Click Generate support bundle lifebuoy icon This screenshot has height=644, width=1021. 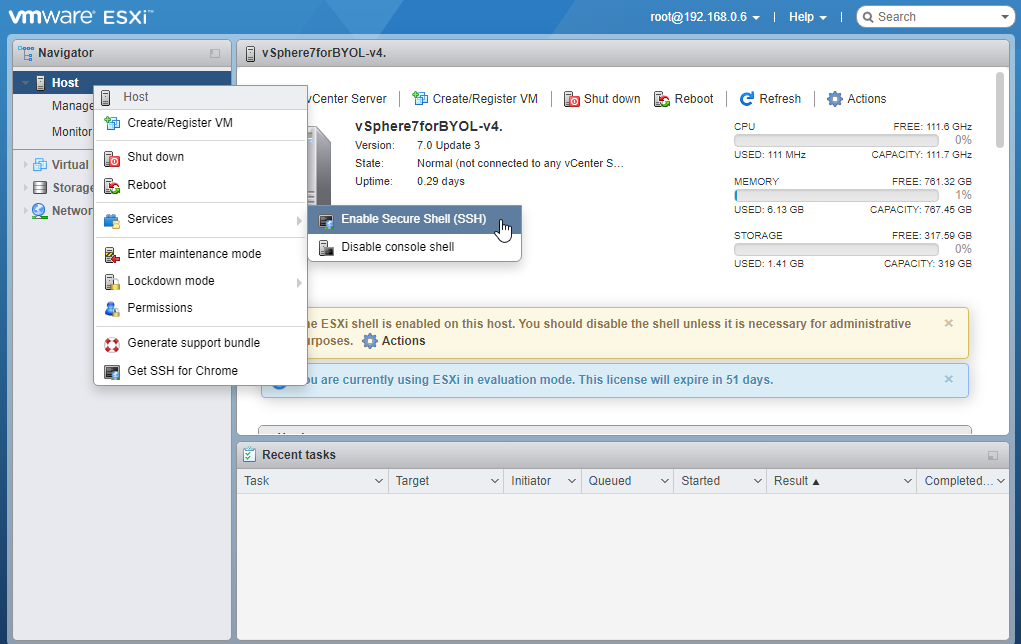[x=112, y=343]
